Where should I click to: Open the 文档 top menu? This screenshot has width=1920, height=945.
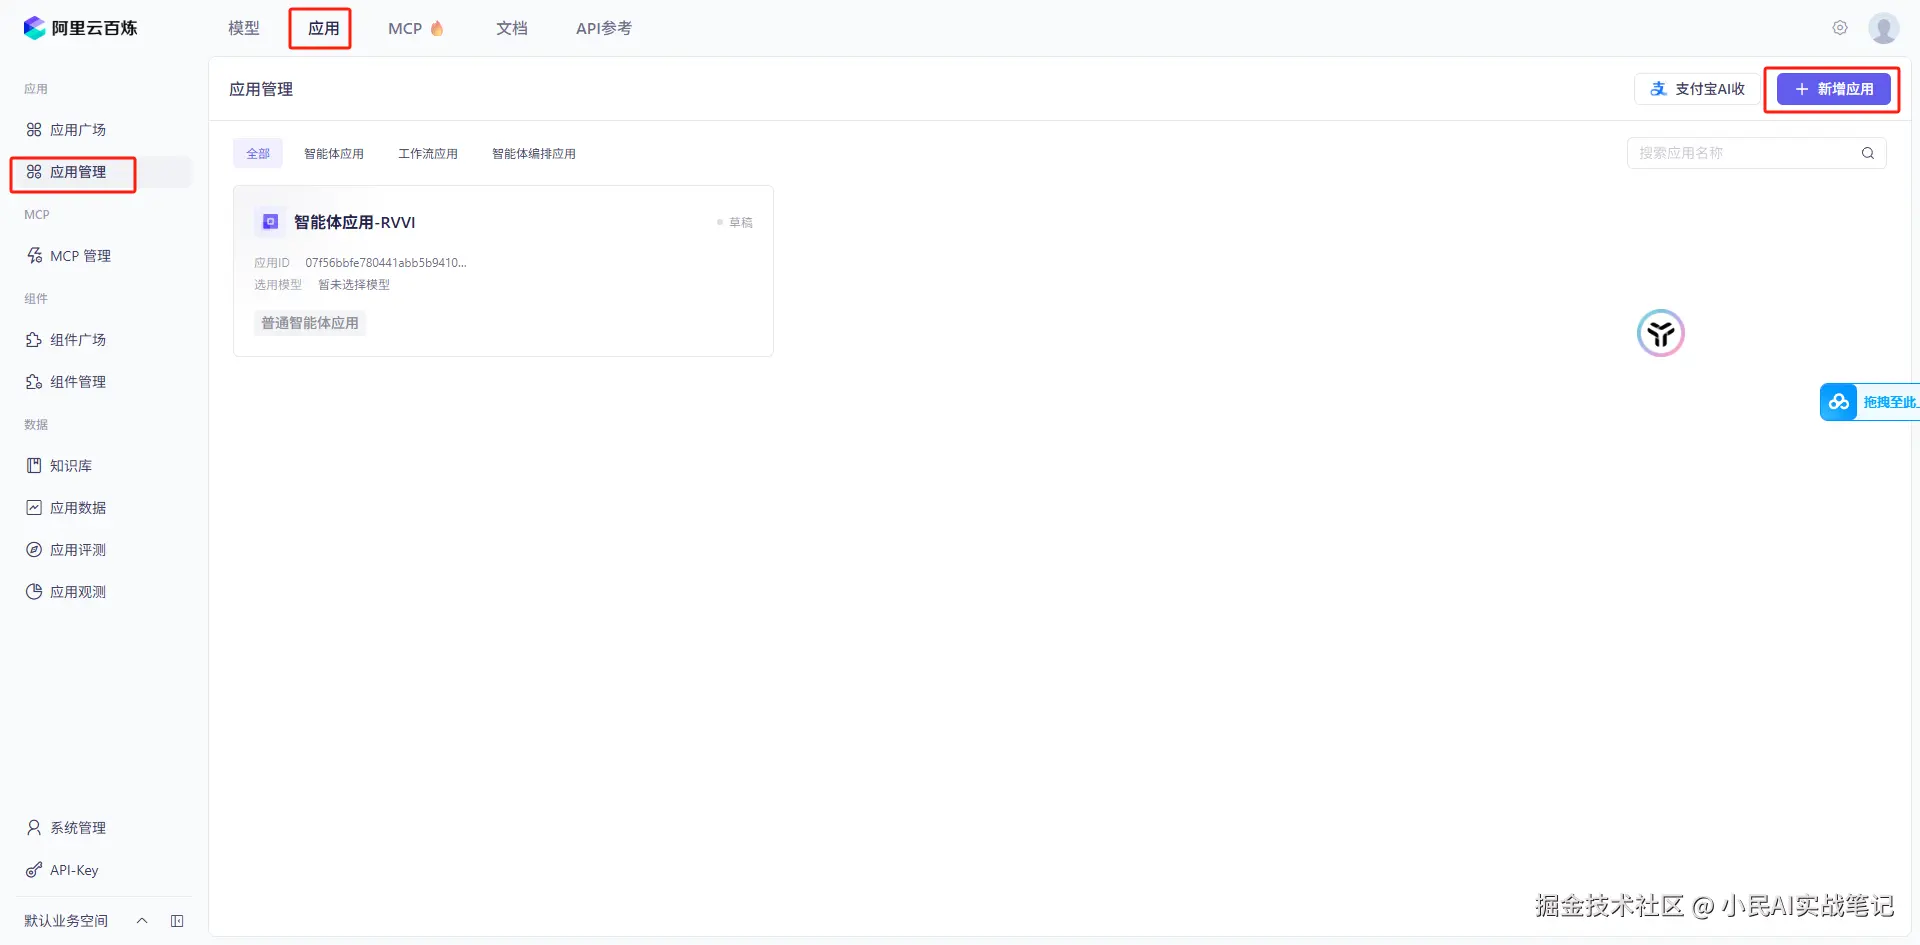[512, 28]
